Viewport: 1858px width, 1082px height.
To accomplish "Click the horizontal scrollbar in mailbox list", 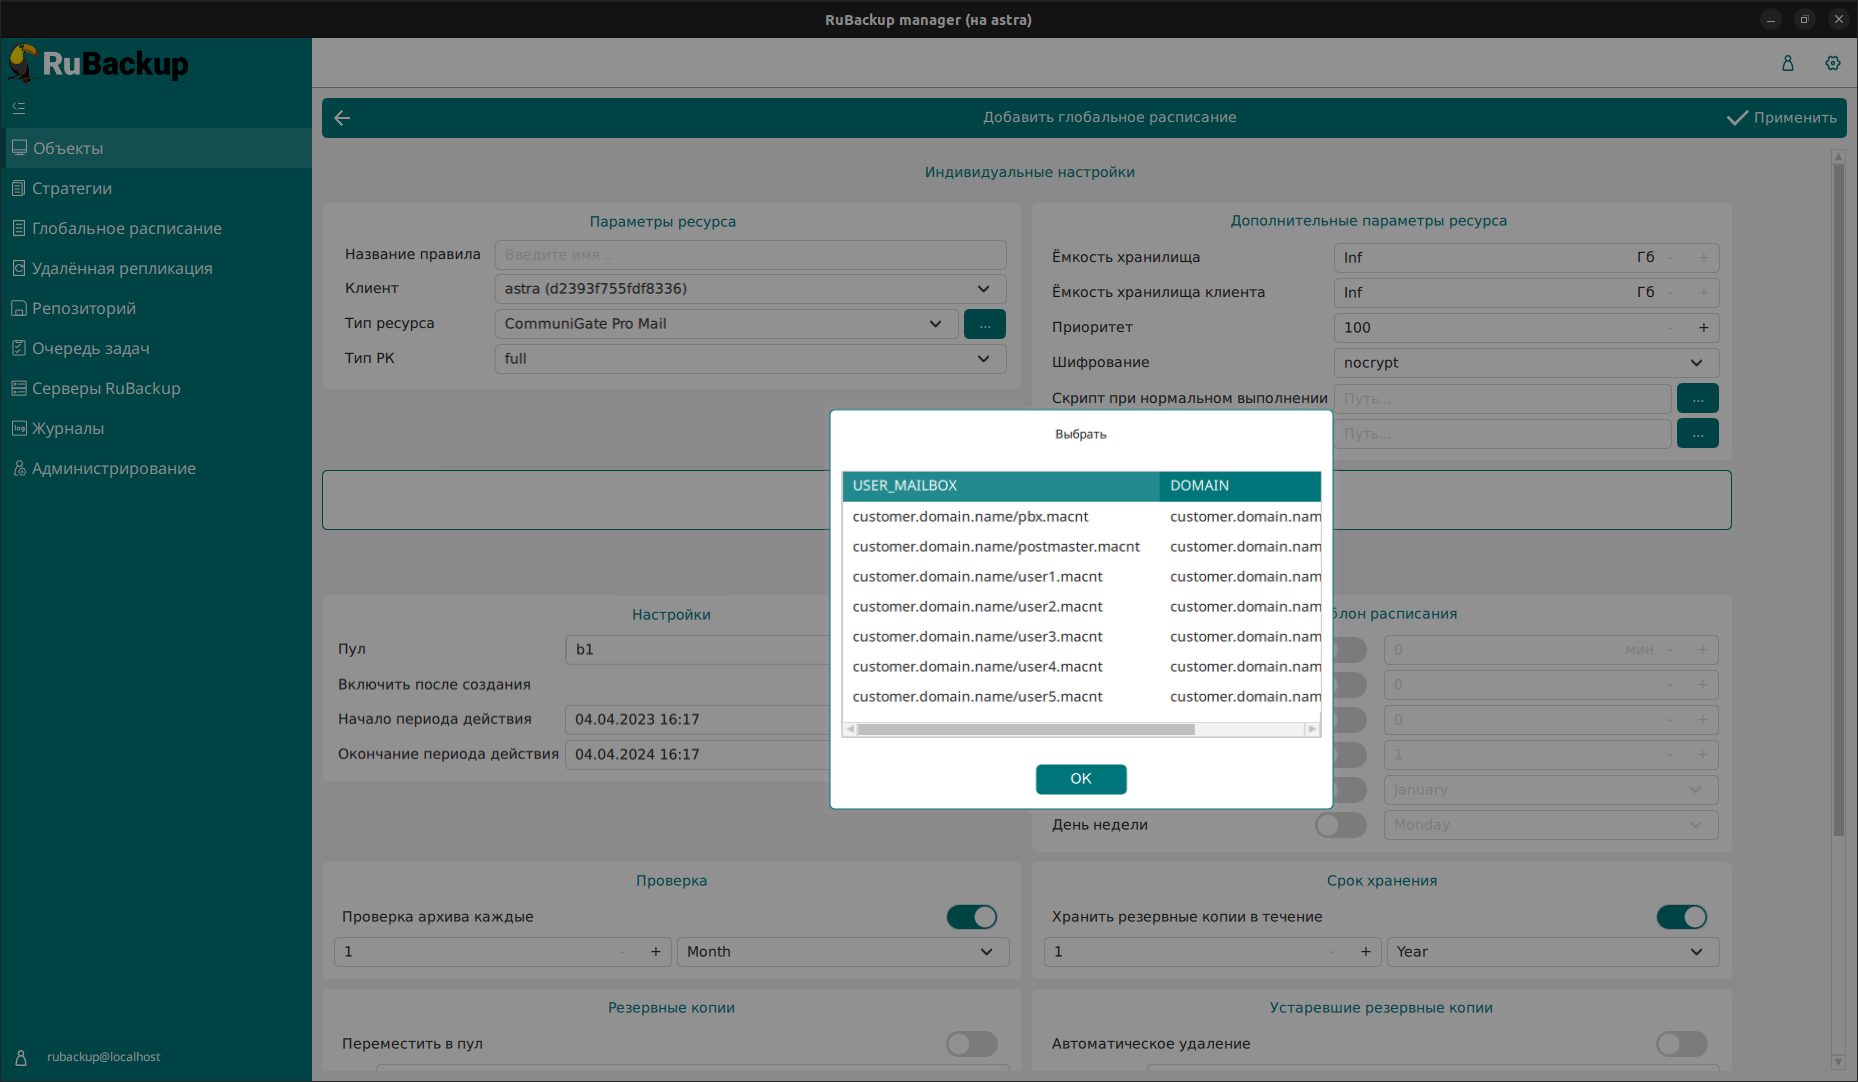I will (1026, 730).
